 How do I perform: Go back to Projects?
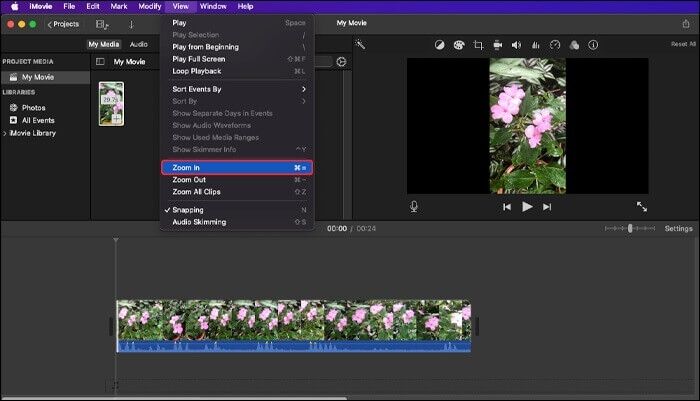click(x=63, y=24)
